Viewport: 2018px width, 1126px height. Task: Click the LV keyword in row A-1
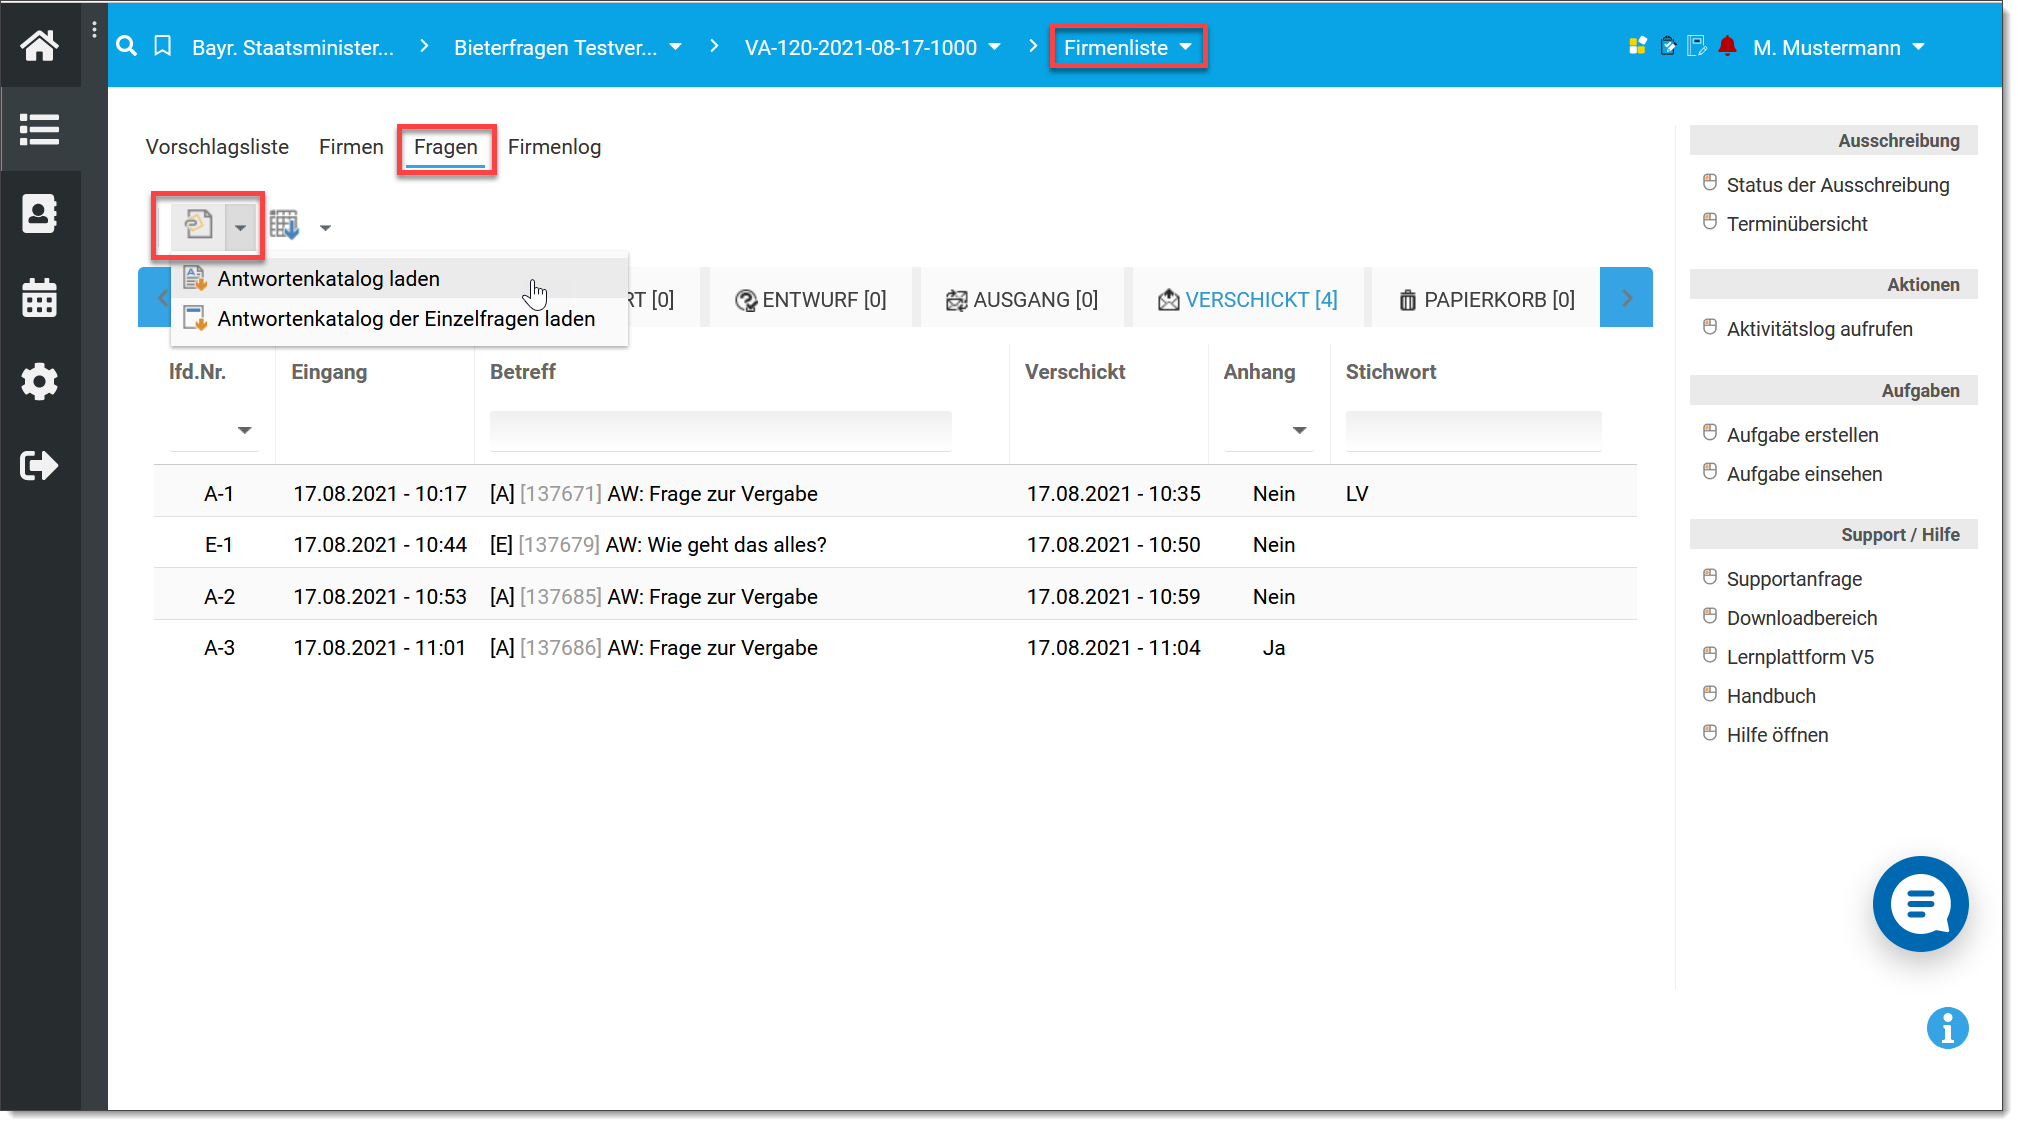[x=1357, y=494]
